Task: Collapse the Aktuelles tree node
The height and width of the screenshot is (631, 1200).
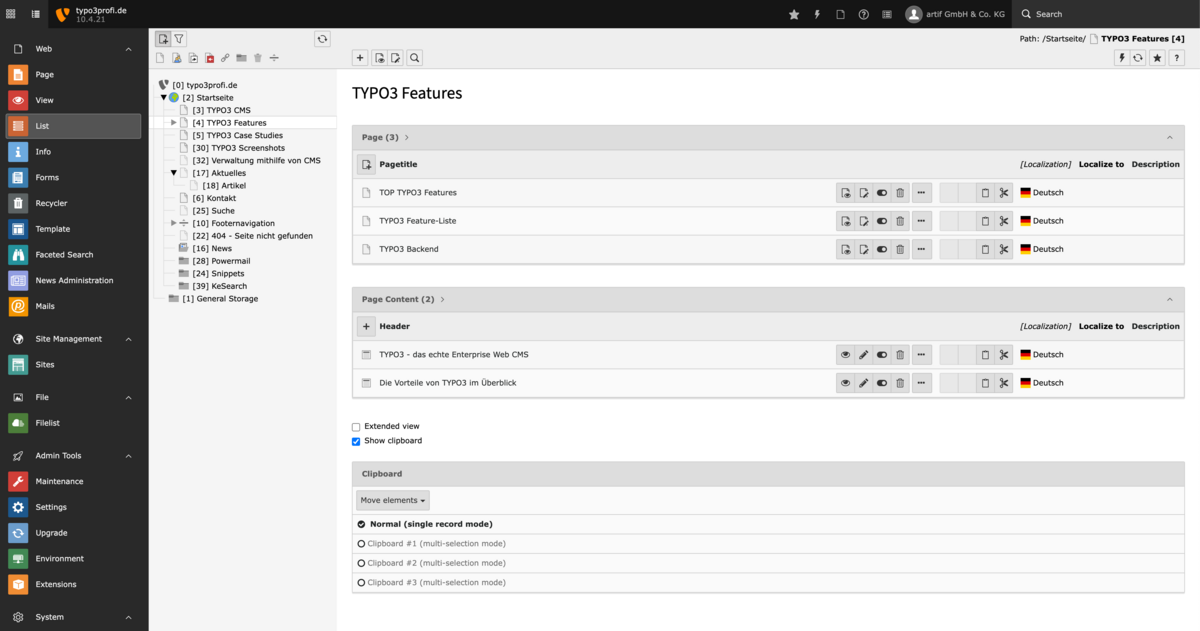Action: click(175, 172)
